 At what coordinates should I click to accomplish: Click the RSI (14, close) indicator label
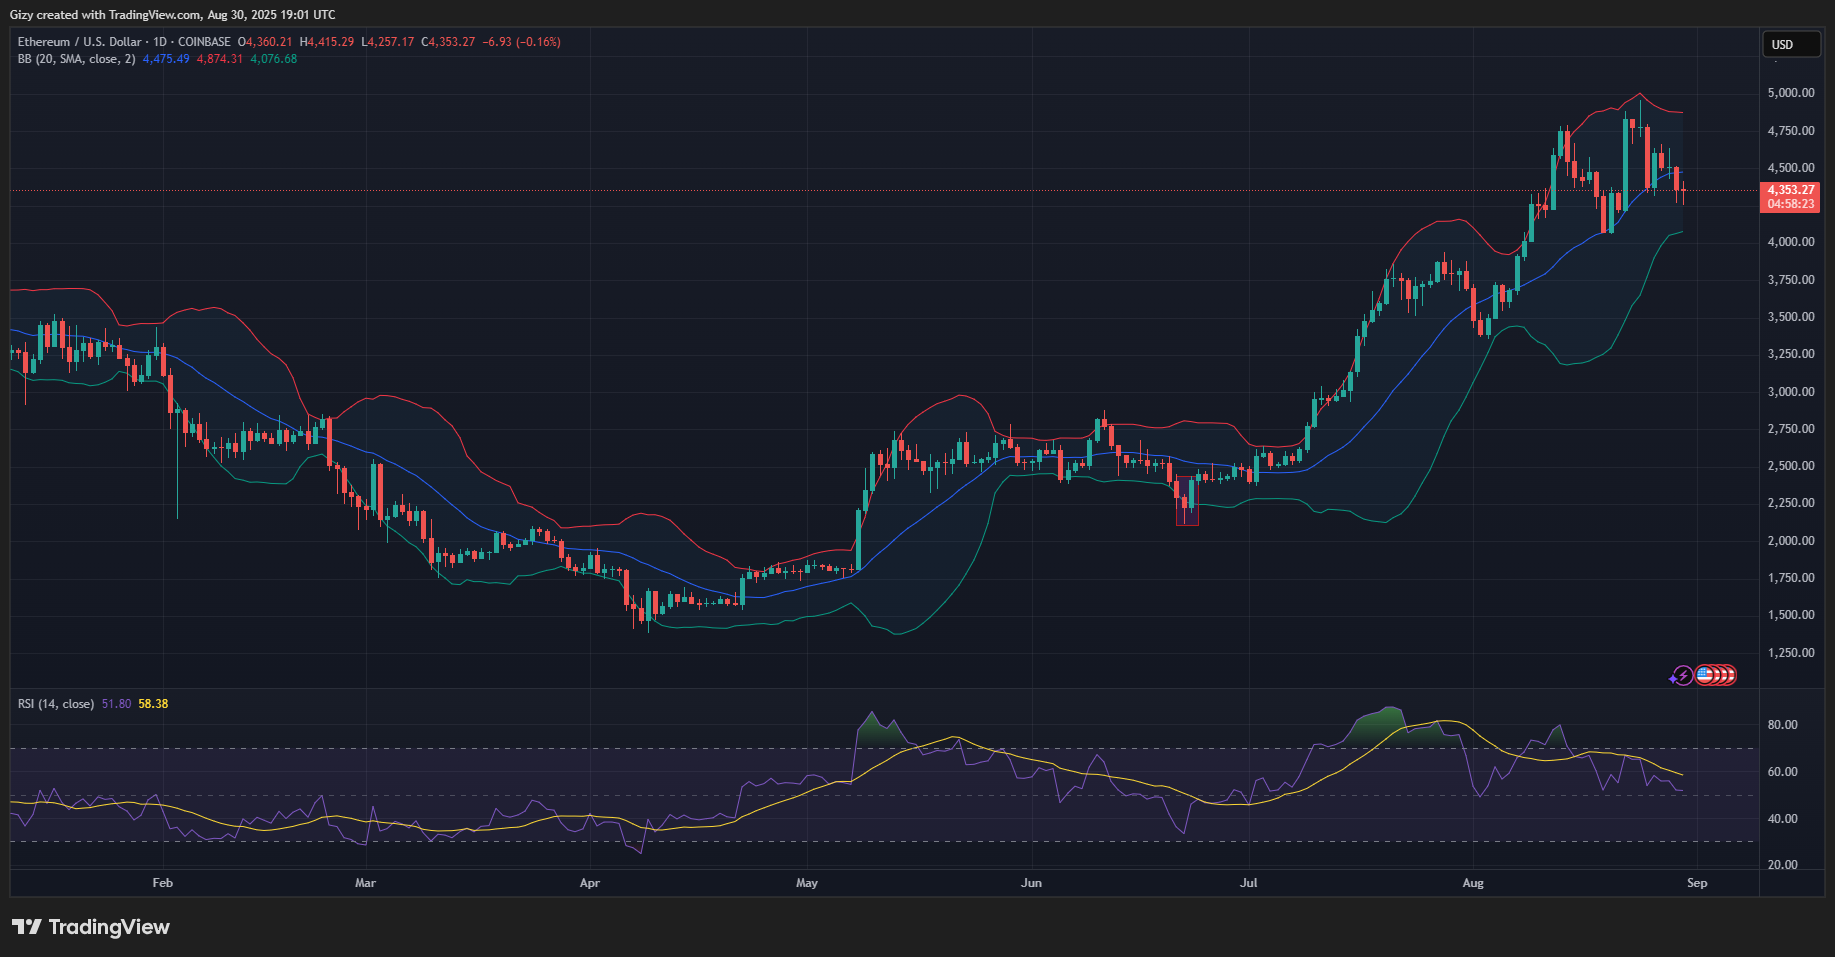tap(56, 704)
